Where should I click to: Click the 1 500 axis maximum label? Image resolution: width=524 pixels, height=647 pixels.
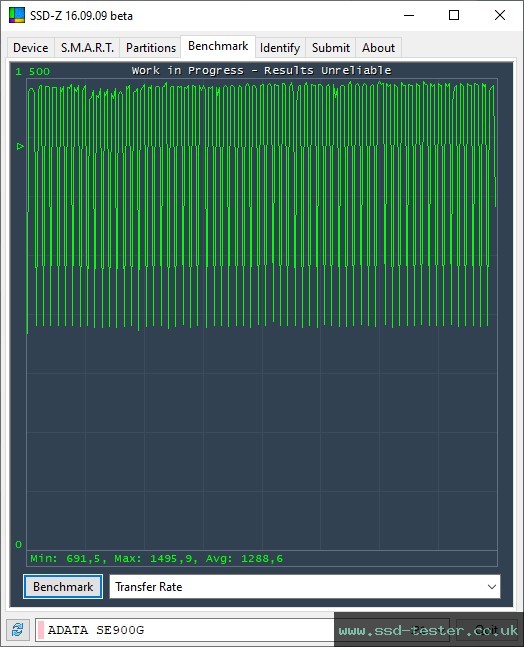(x=33, y=71)
